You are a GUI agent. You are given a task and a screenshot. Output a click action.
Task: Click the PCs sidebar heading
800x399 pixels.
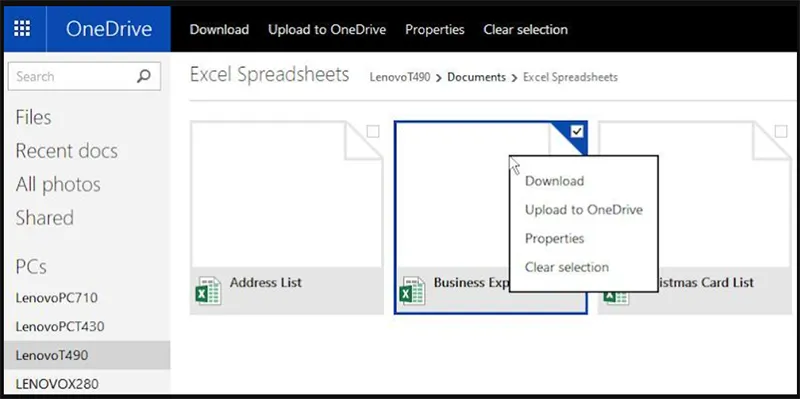[x=31, y=267]
